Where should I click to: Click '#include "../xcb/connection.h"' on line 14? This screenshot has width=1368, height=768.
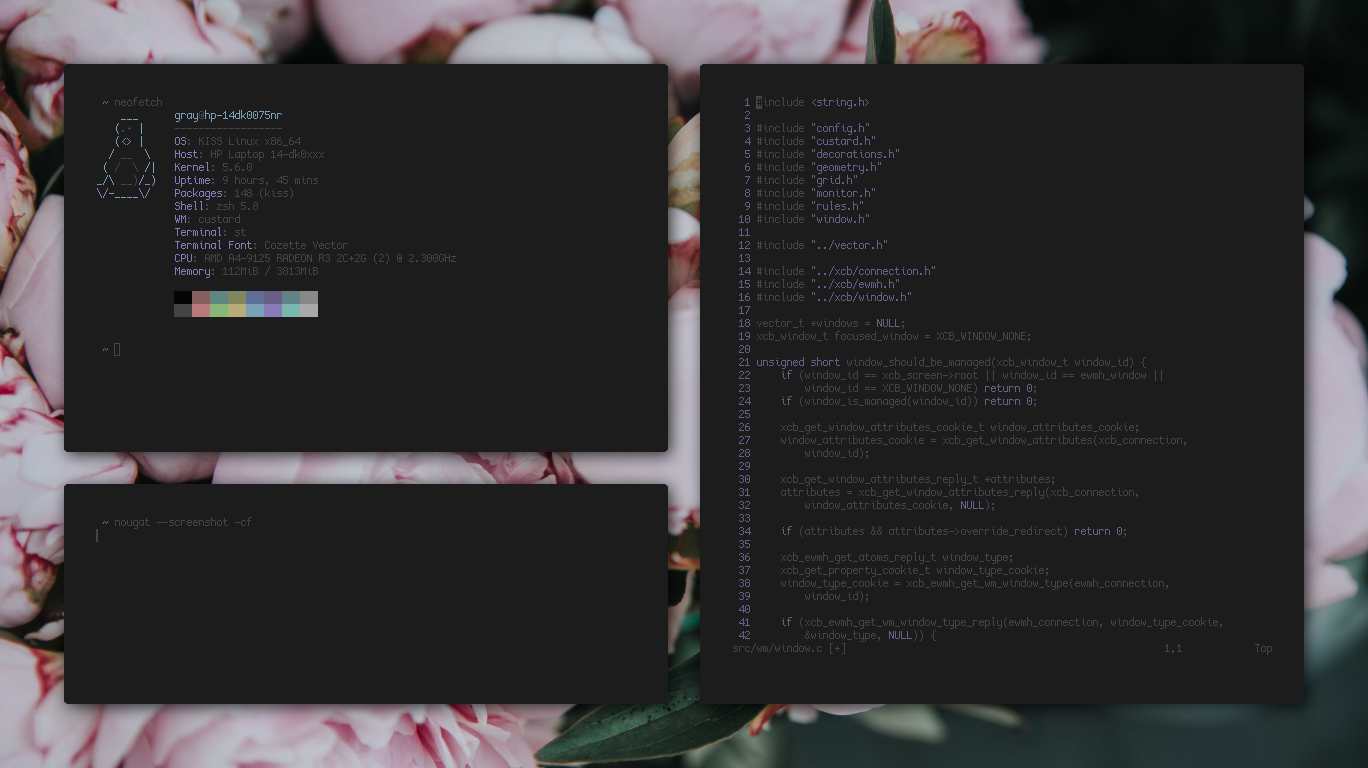tap(846, 271)
